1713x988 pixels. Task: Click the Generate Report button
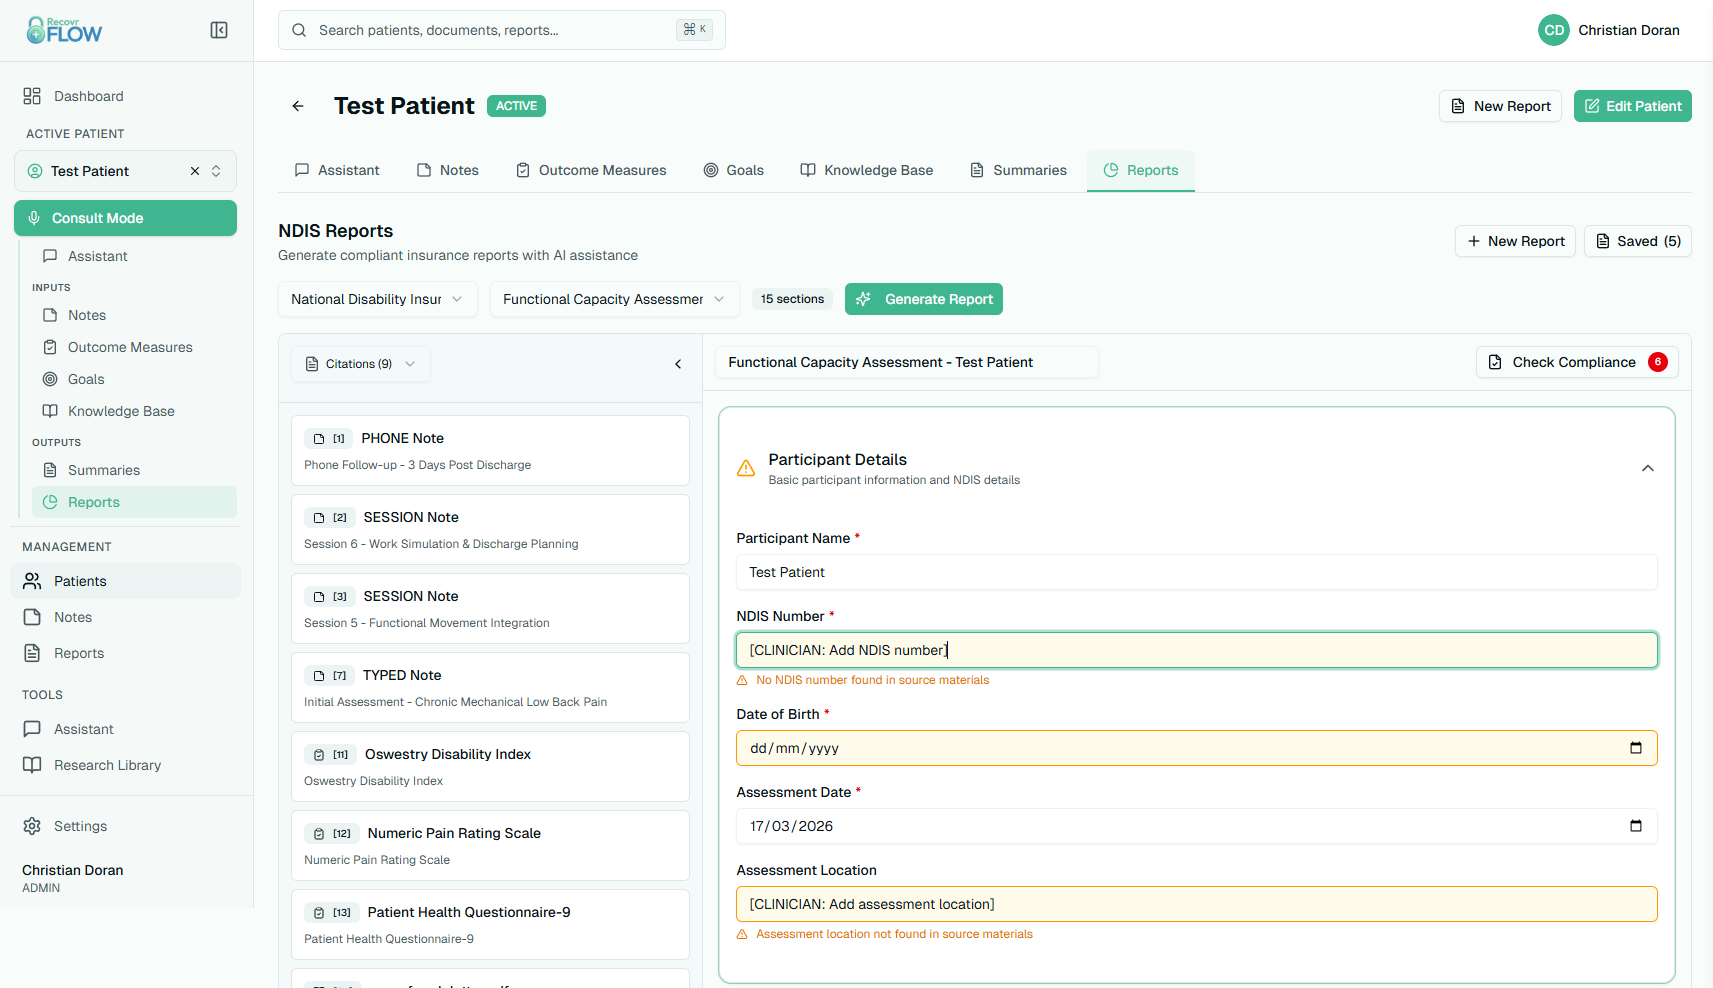[x=923, y=299]
